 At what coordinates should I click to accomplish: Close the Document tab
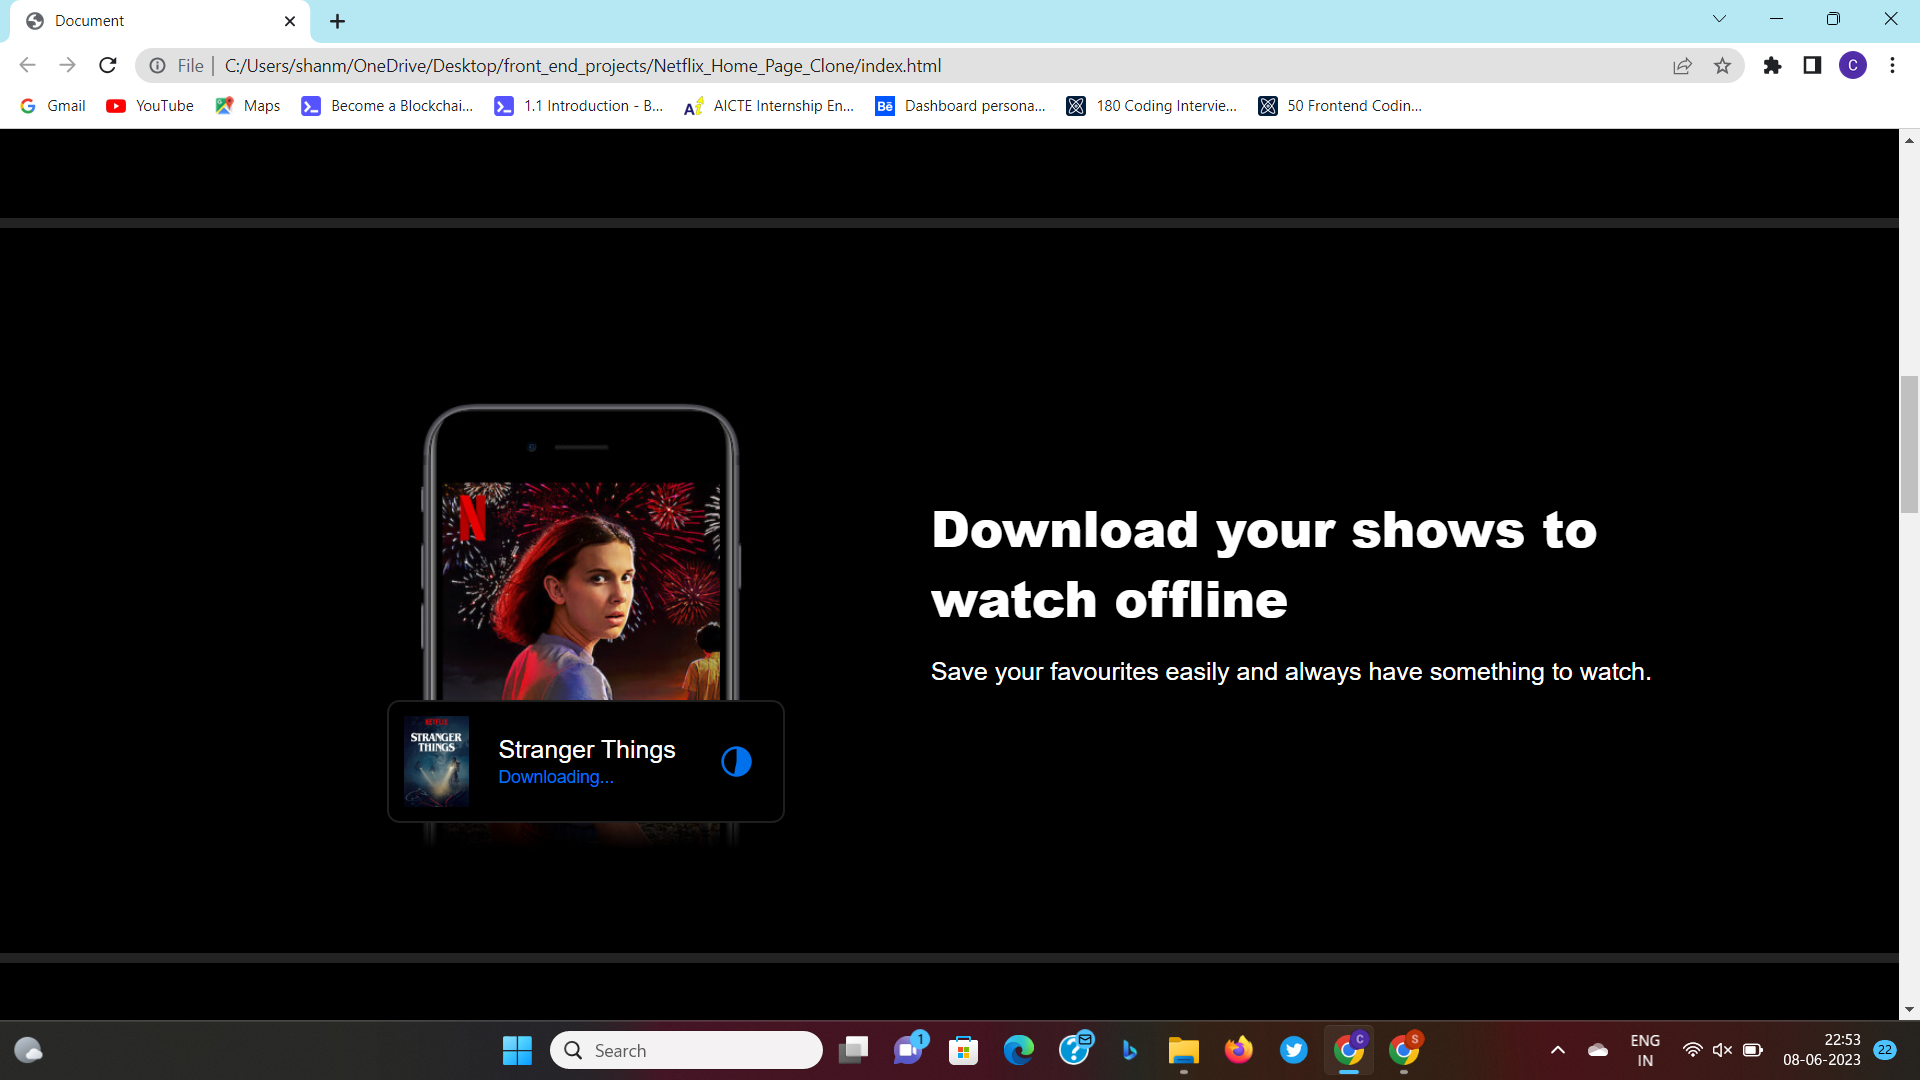pos(290,21)
